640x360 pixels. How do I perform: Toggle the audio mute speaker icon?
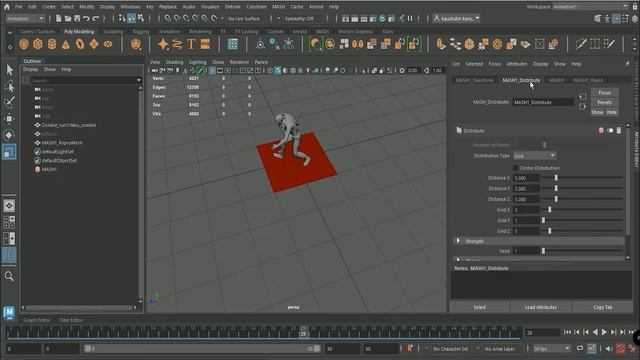pyautogui.click(x=609, y=349)
